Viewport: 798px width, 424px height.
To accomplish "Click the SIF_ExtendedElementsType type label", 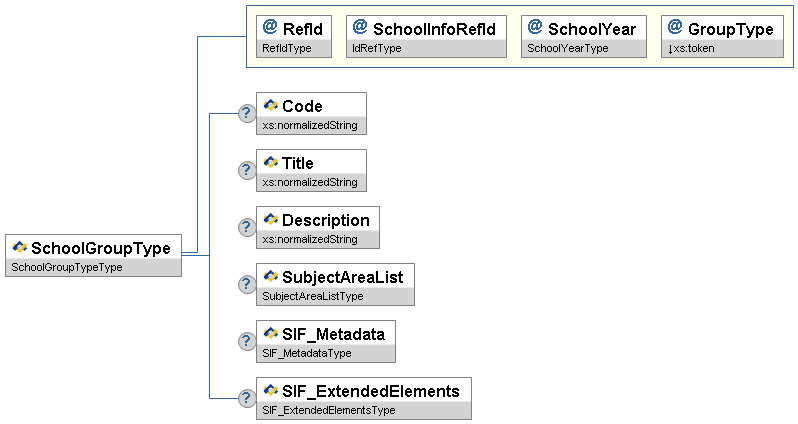I will pos(329,411).
